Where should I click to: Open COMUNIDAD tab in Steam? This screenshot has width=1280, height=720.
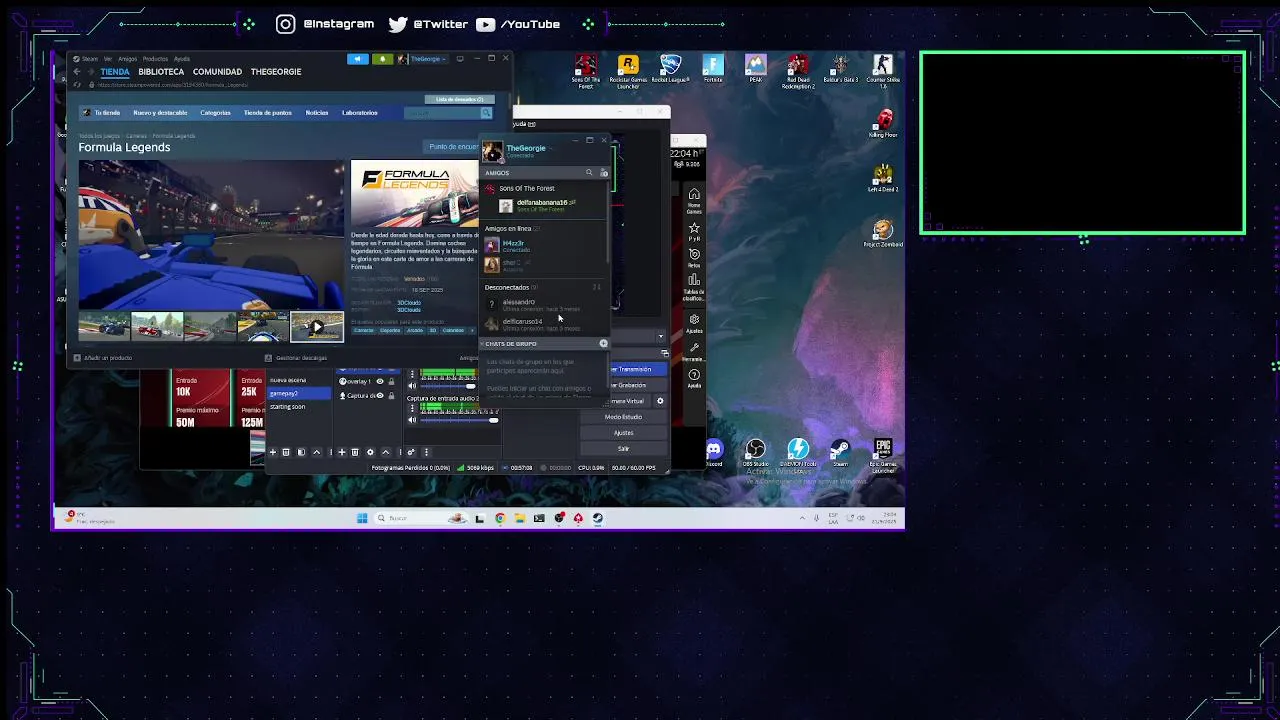(217, 72)
